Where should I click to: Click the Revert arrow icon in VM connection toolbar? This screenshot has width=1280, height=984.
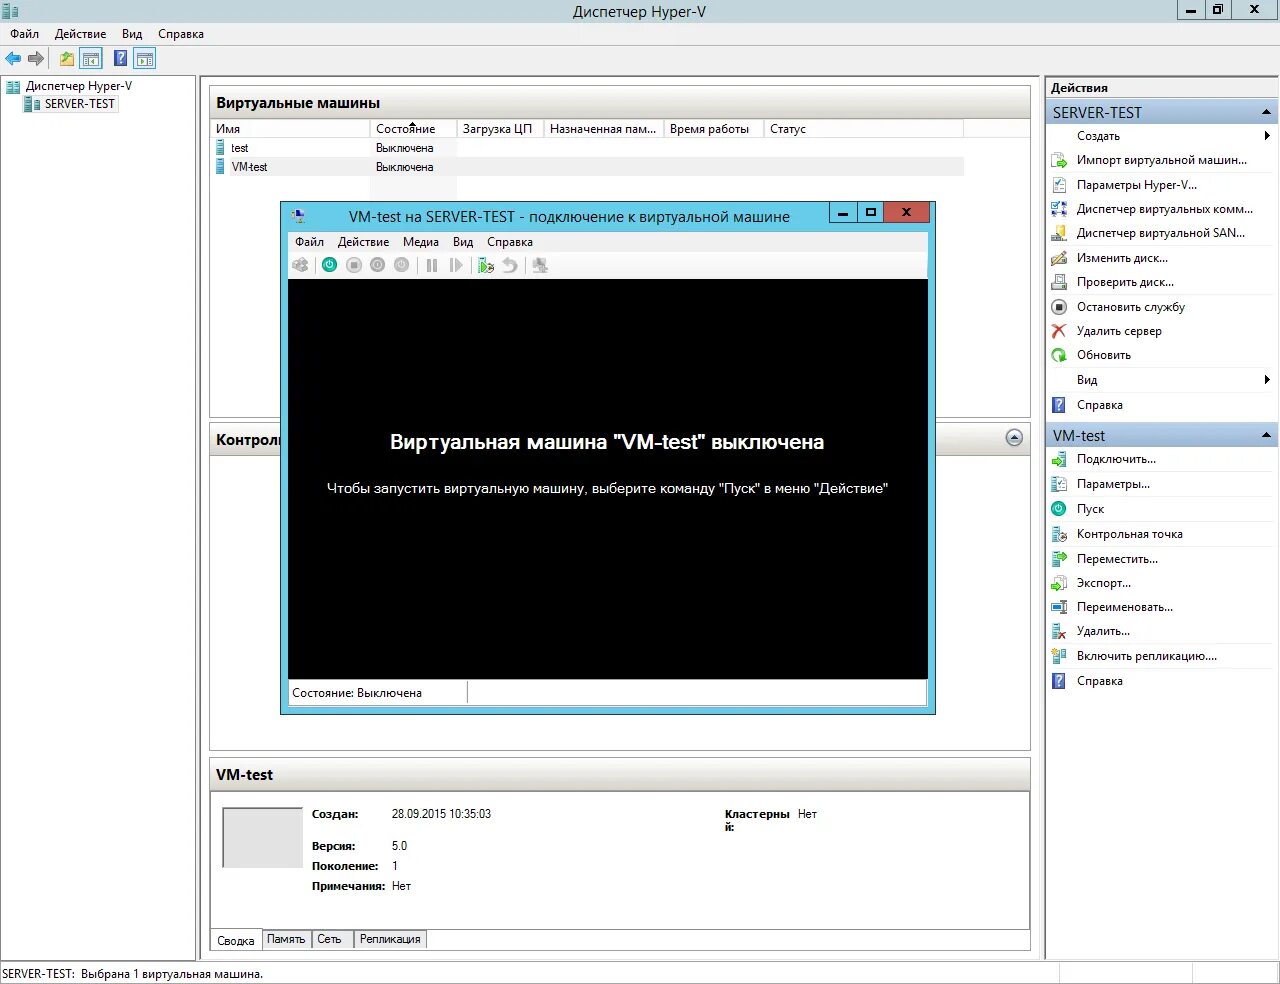[510, 265]
